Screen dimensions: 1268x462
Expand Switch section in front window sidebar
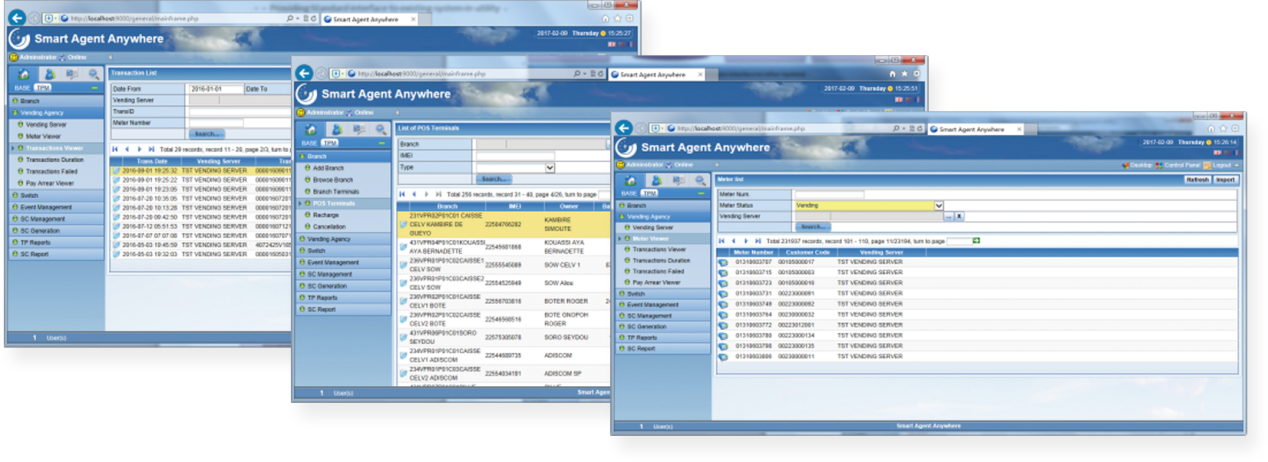click(663, 294)
